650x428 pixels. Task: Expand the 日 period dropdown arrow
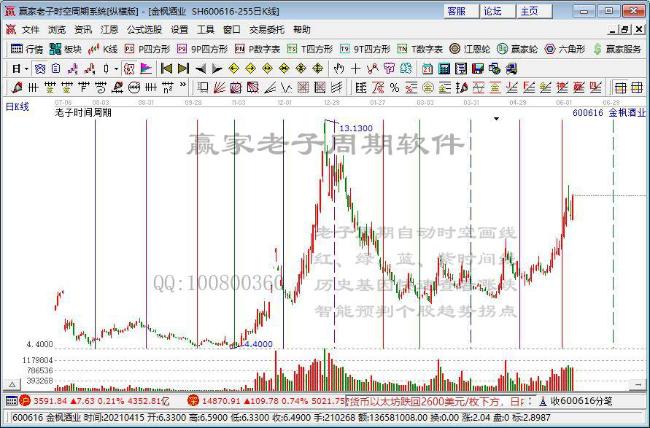tap(27, 69)
